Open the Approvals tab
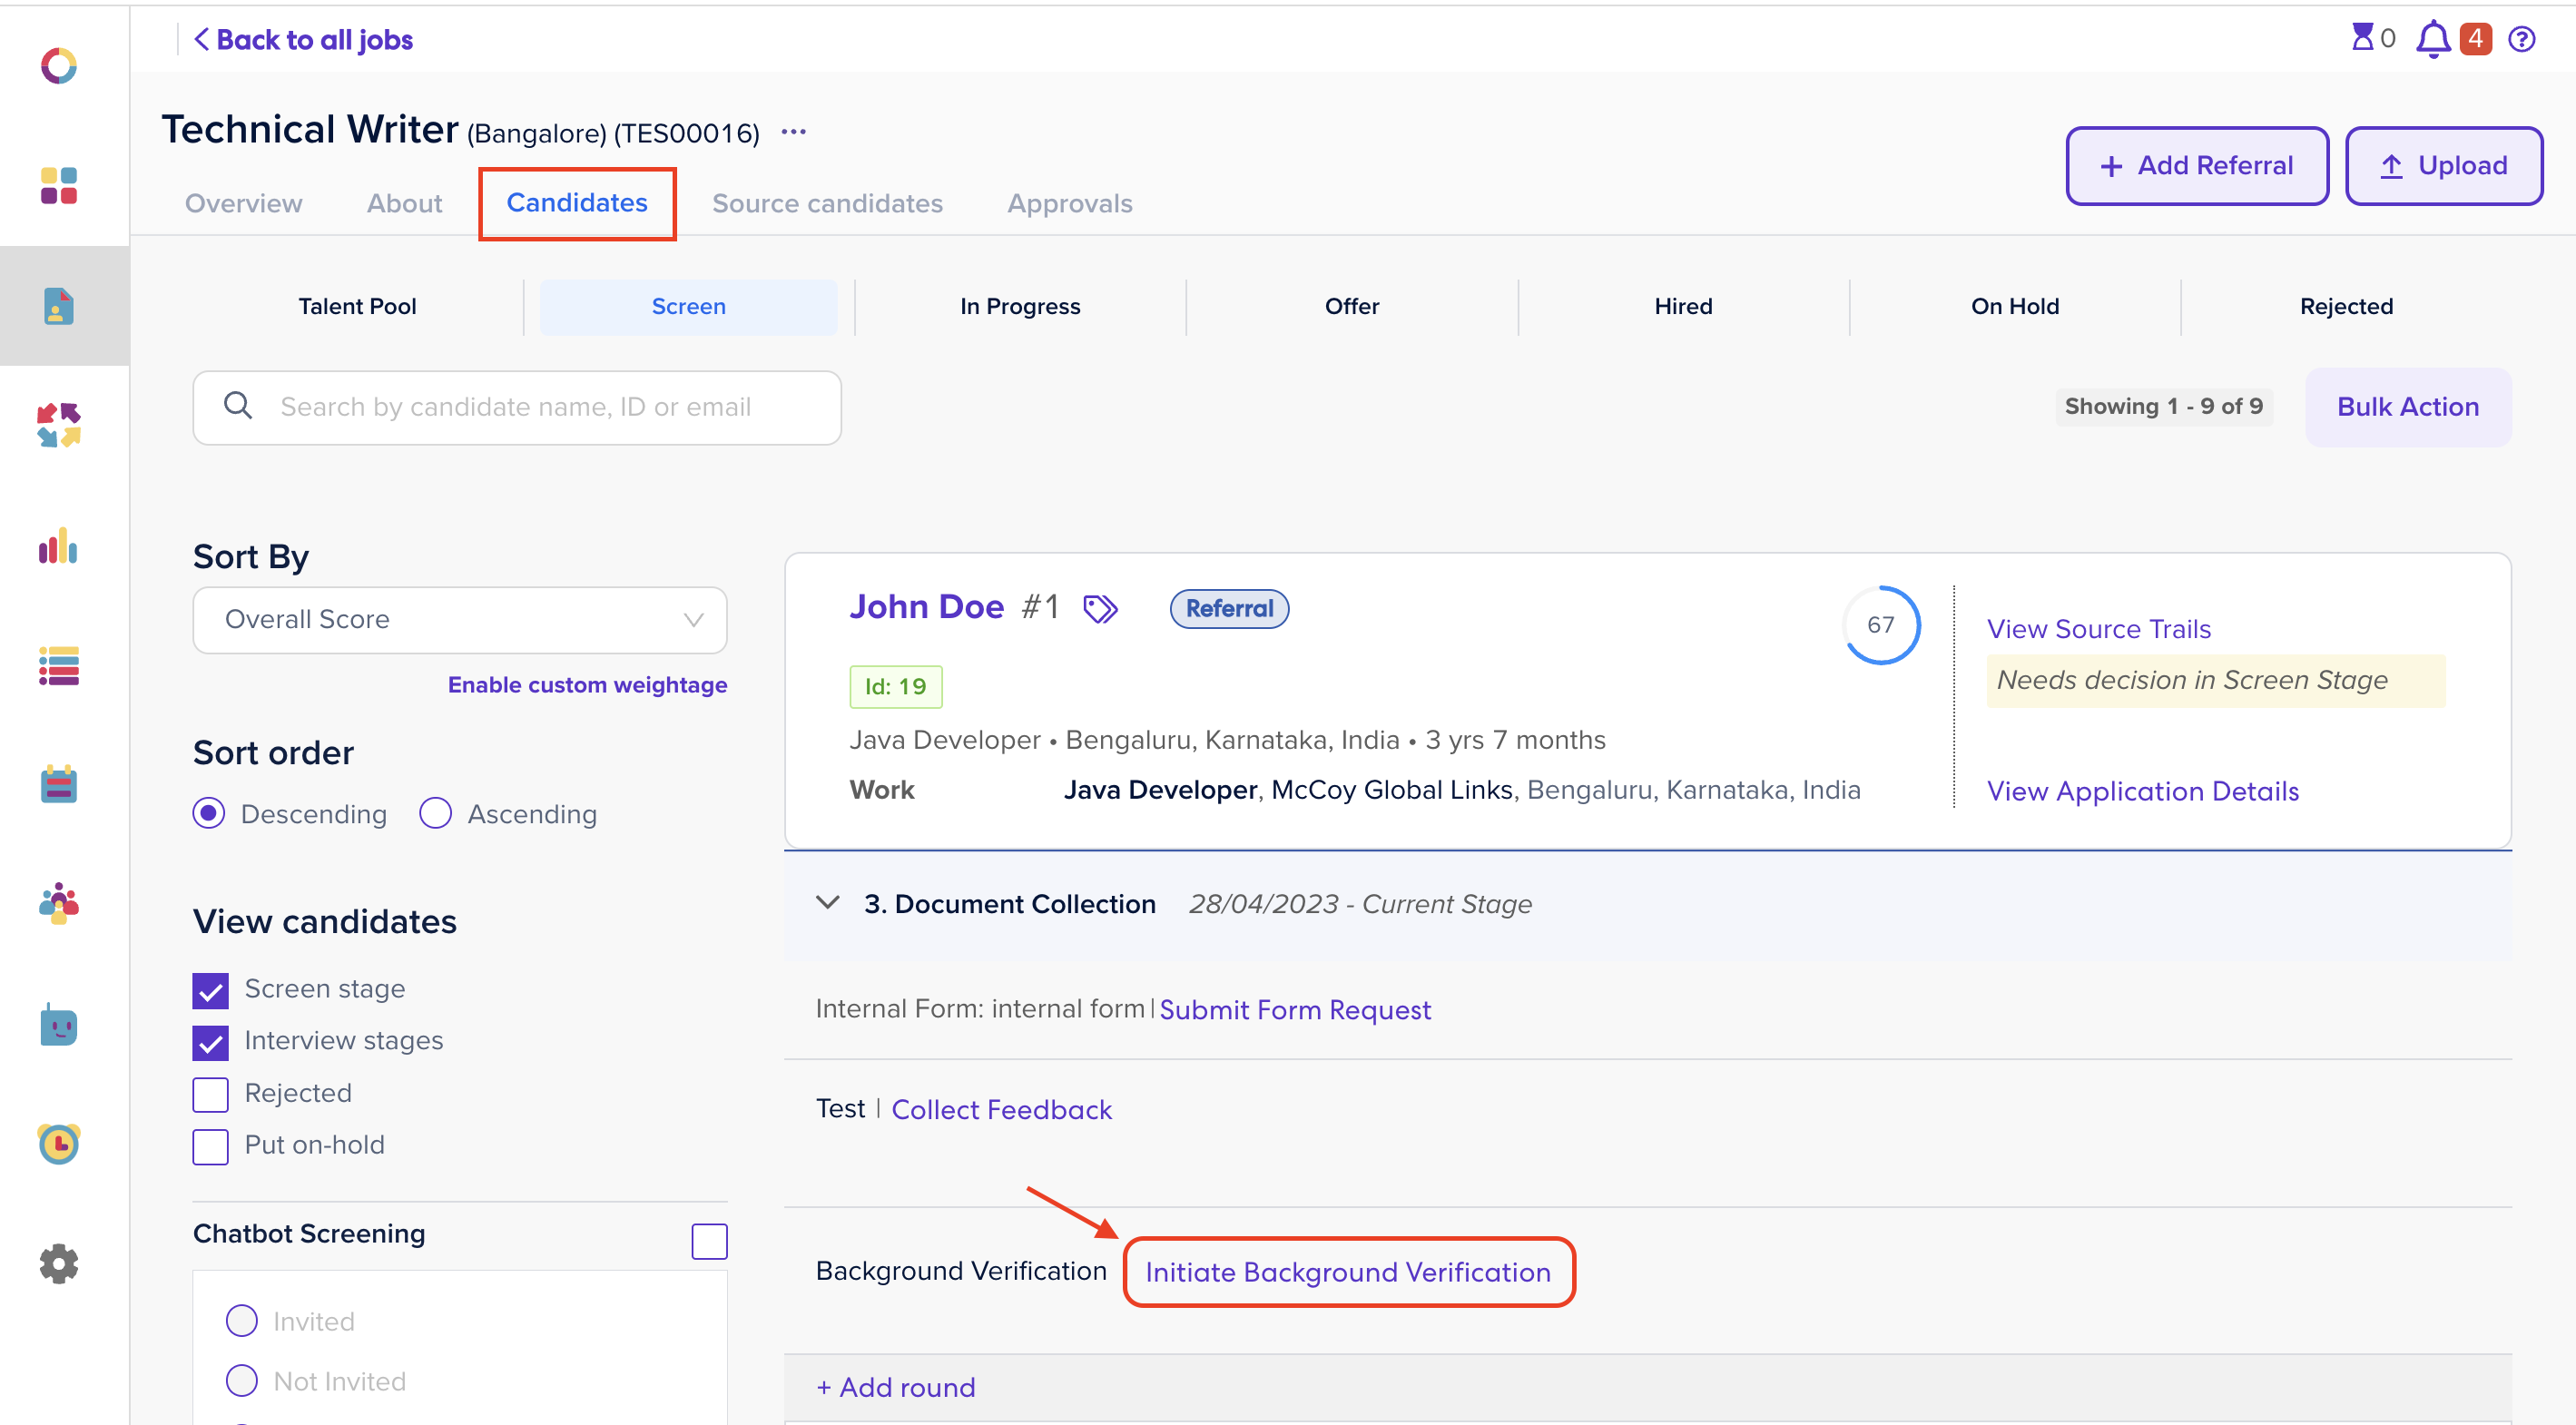The height and width of the screenshot is (1425, 2576). click(x=1069, y=203)
